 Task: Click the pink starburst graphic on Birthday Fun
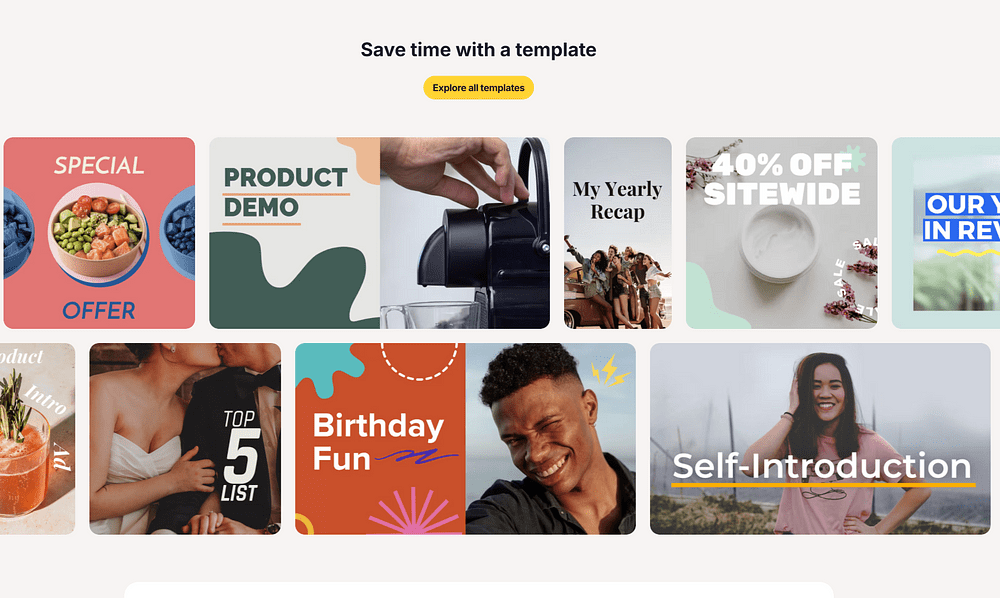click(x=414, y=510)
